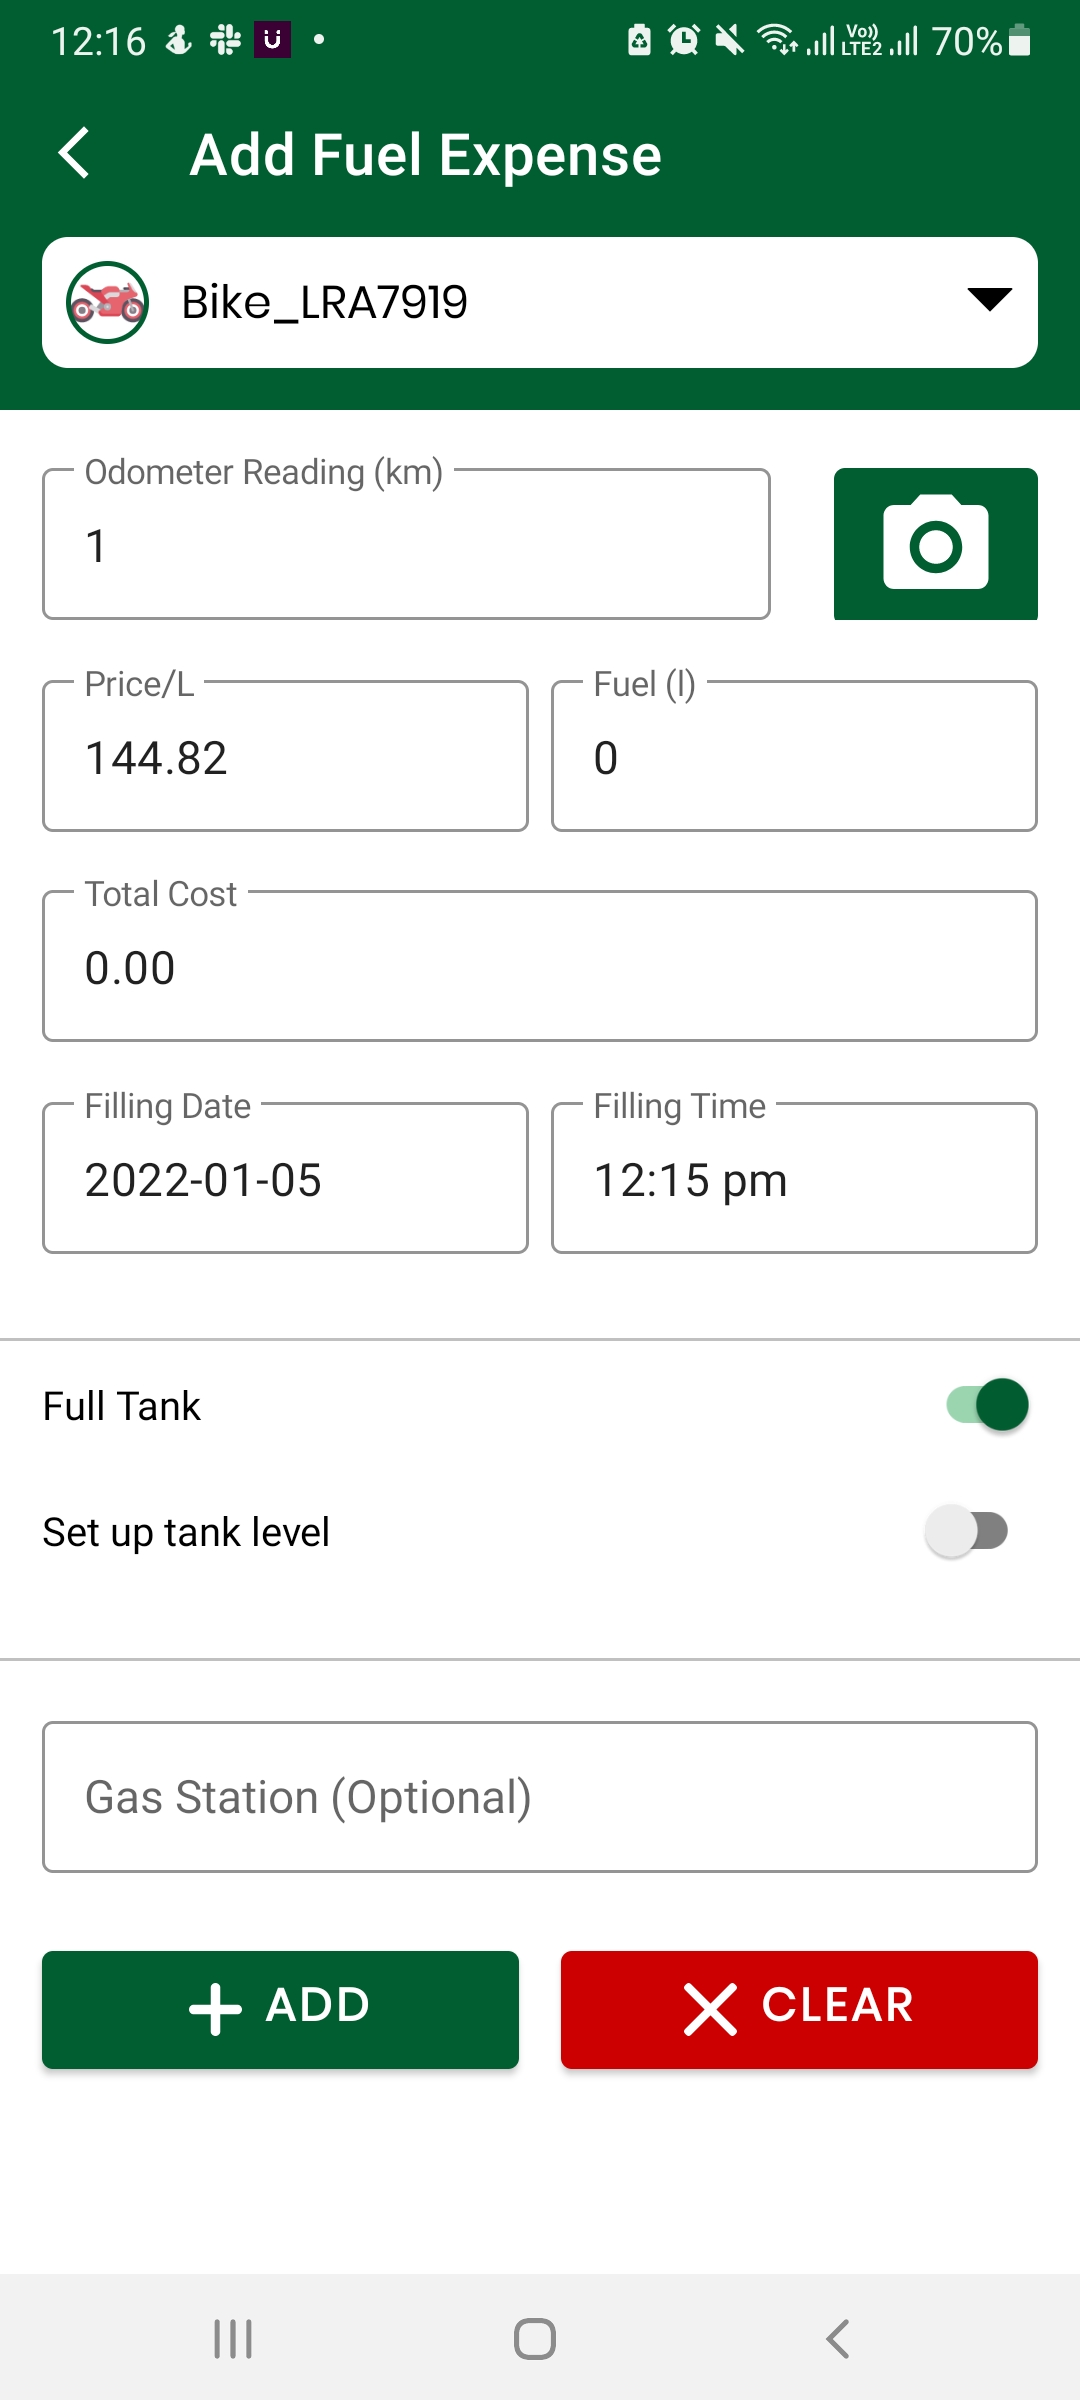The image size is (1080, 2400).
Task: Focus the Odometer Reading field
Action: (x=406, y=544)
